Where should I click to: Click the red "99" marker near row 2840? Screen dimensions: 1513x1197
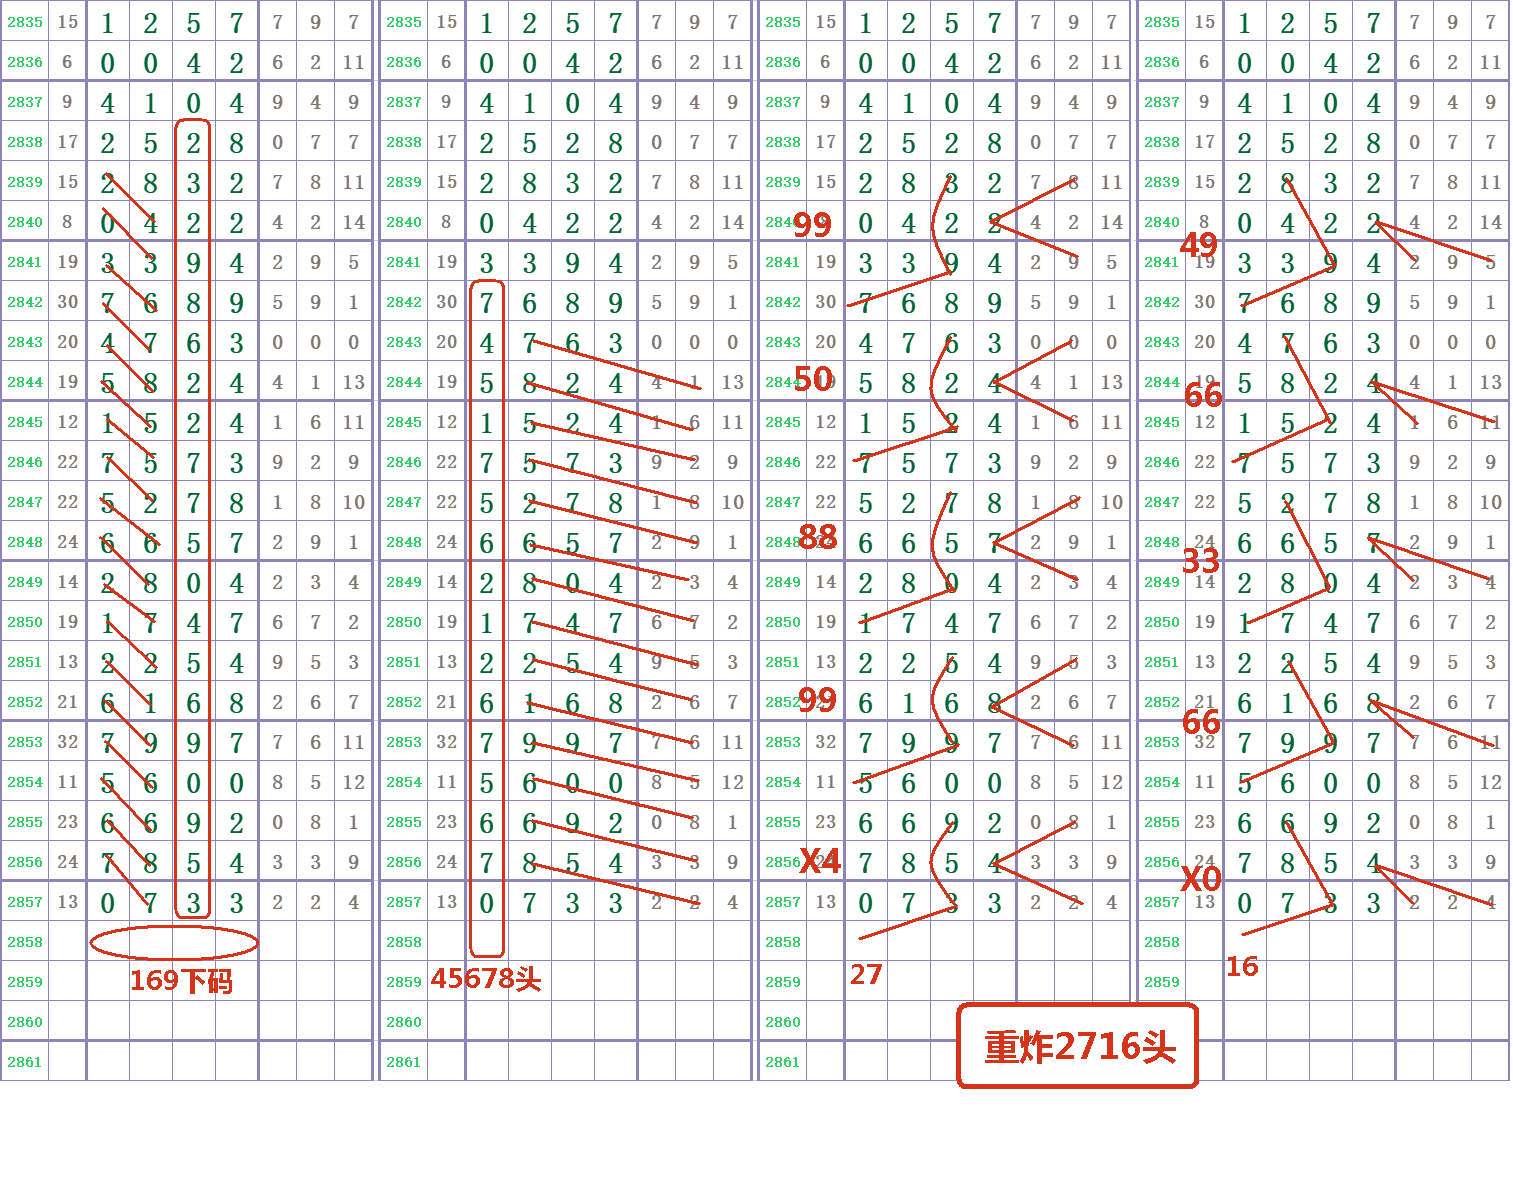[x=814, y=226]
